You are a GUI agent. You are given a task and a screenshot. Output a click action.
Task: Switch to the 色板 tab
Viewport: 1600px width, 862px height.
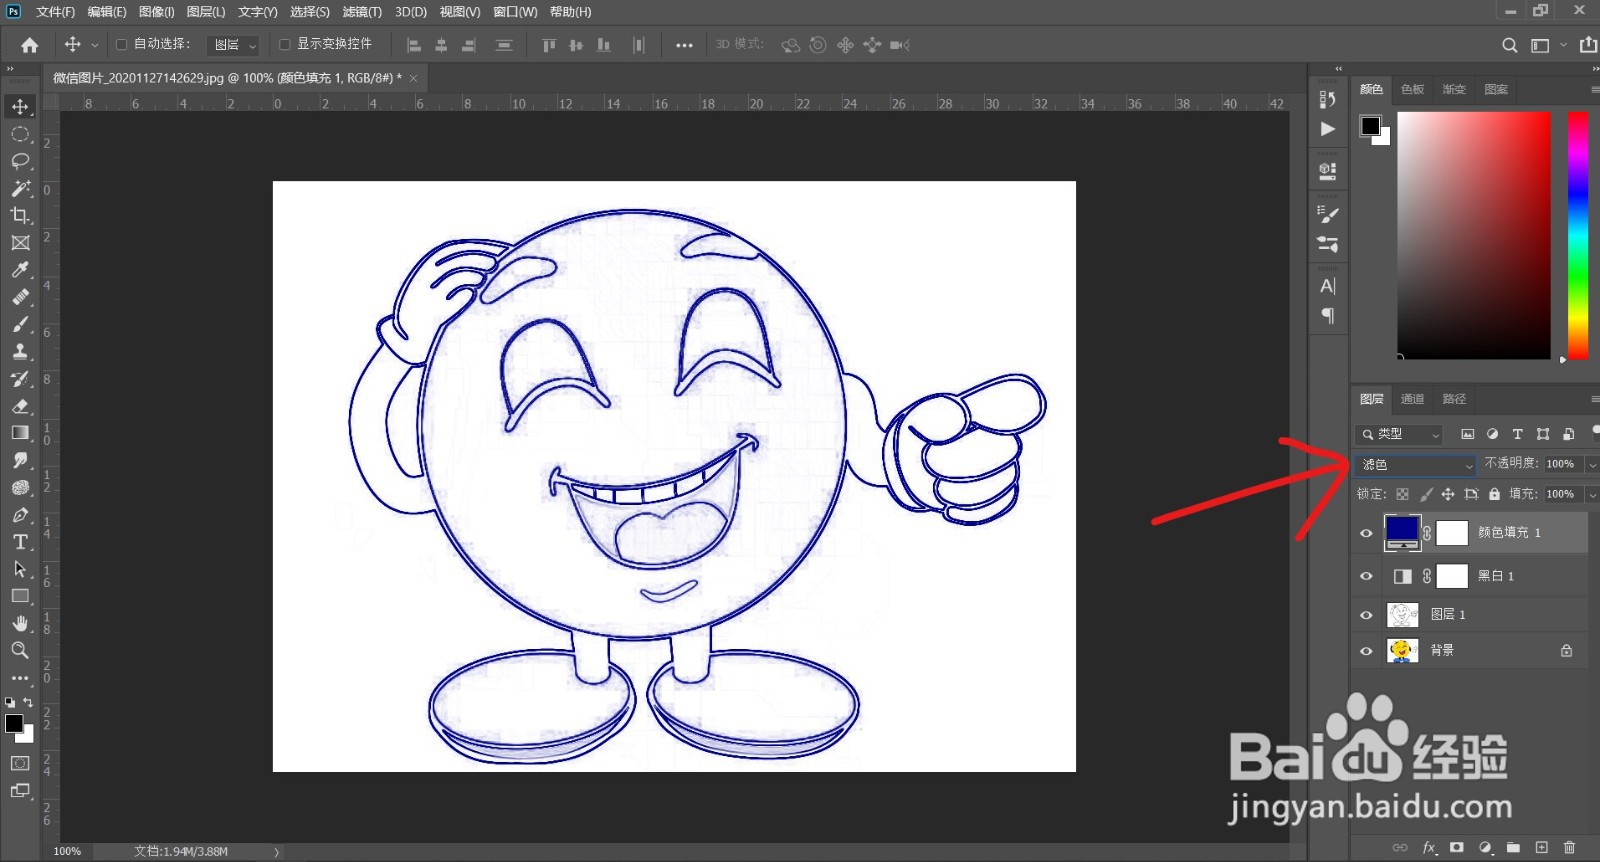[1412, 89]
